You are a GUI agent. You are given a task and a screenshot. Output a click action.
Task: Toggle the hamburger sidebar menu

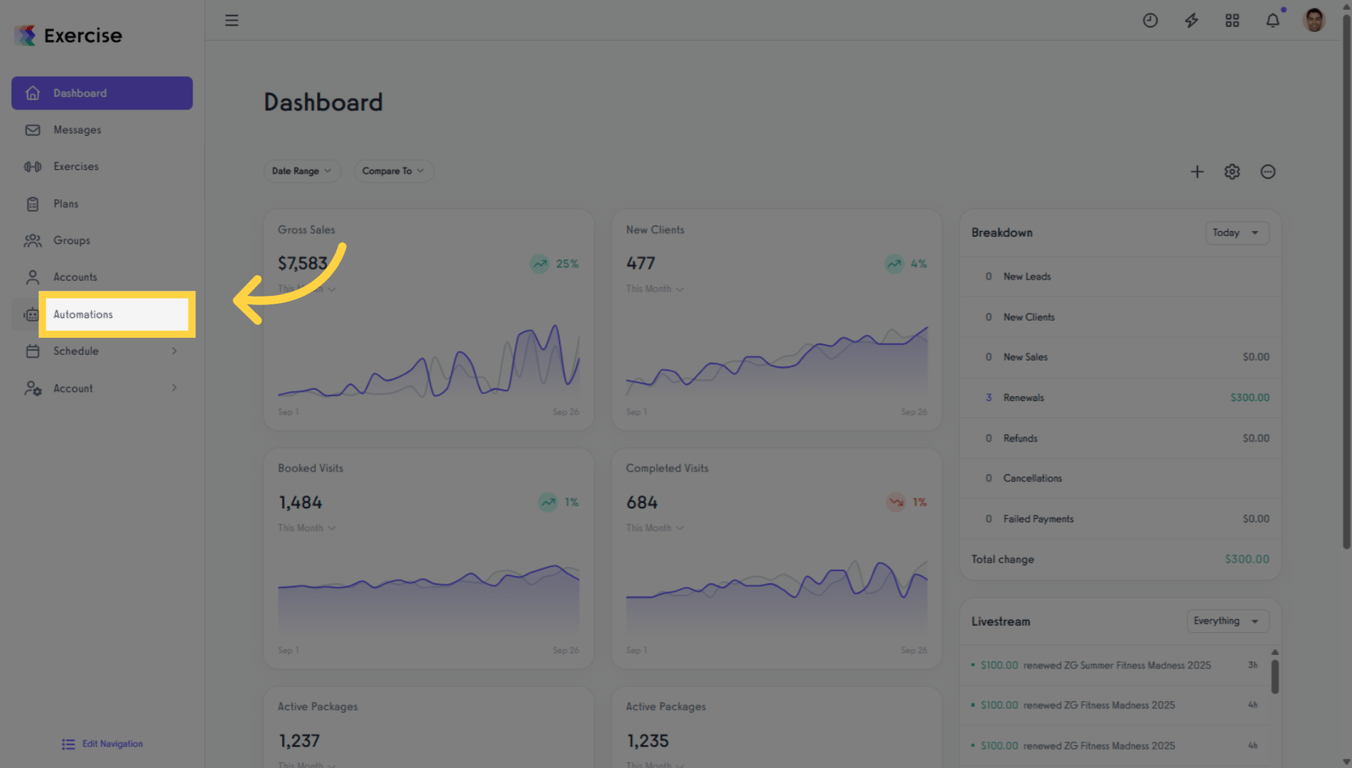pos(231,20)
